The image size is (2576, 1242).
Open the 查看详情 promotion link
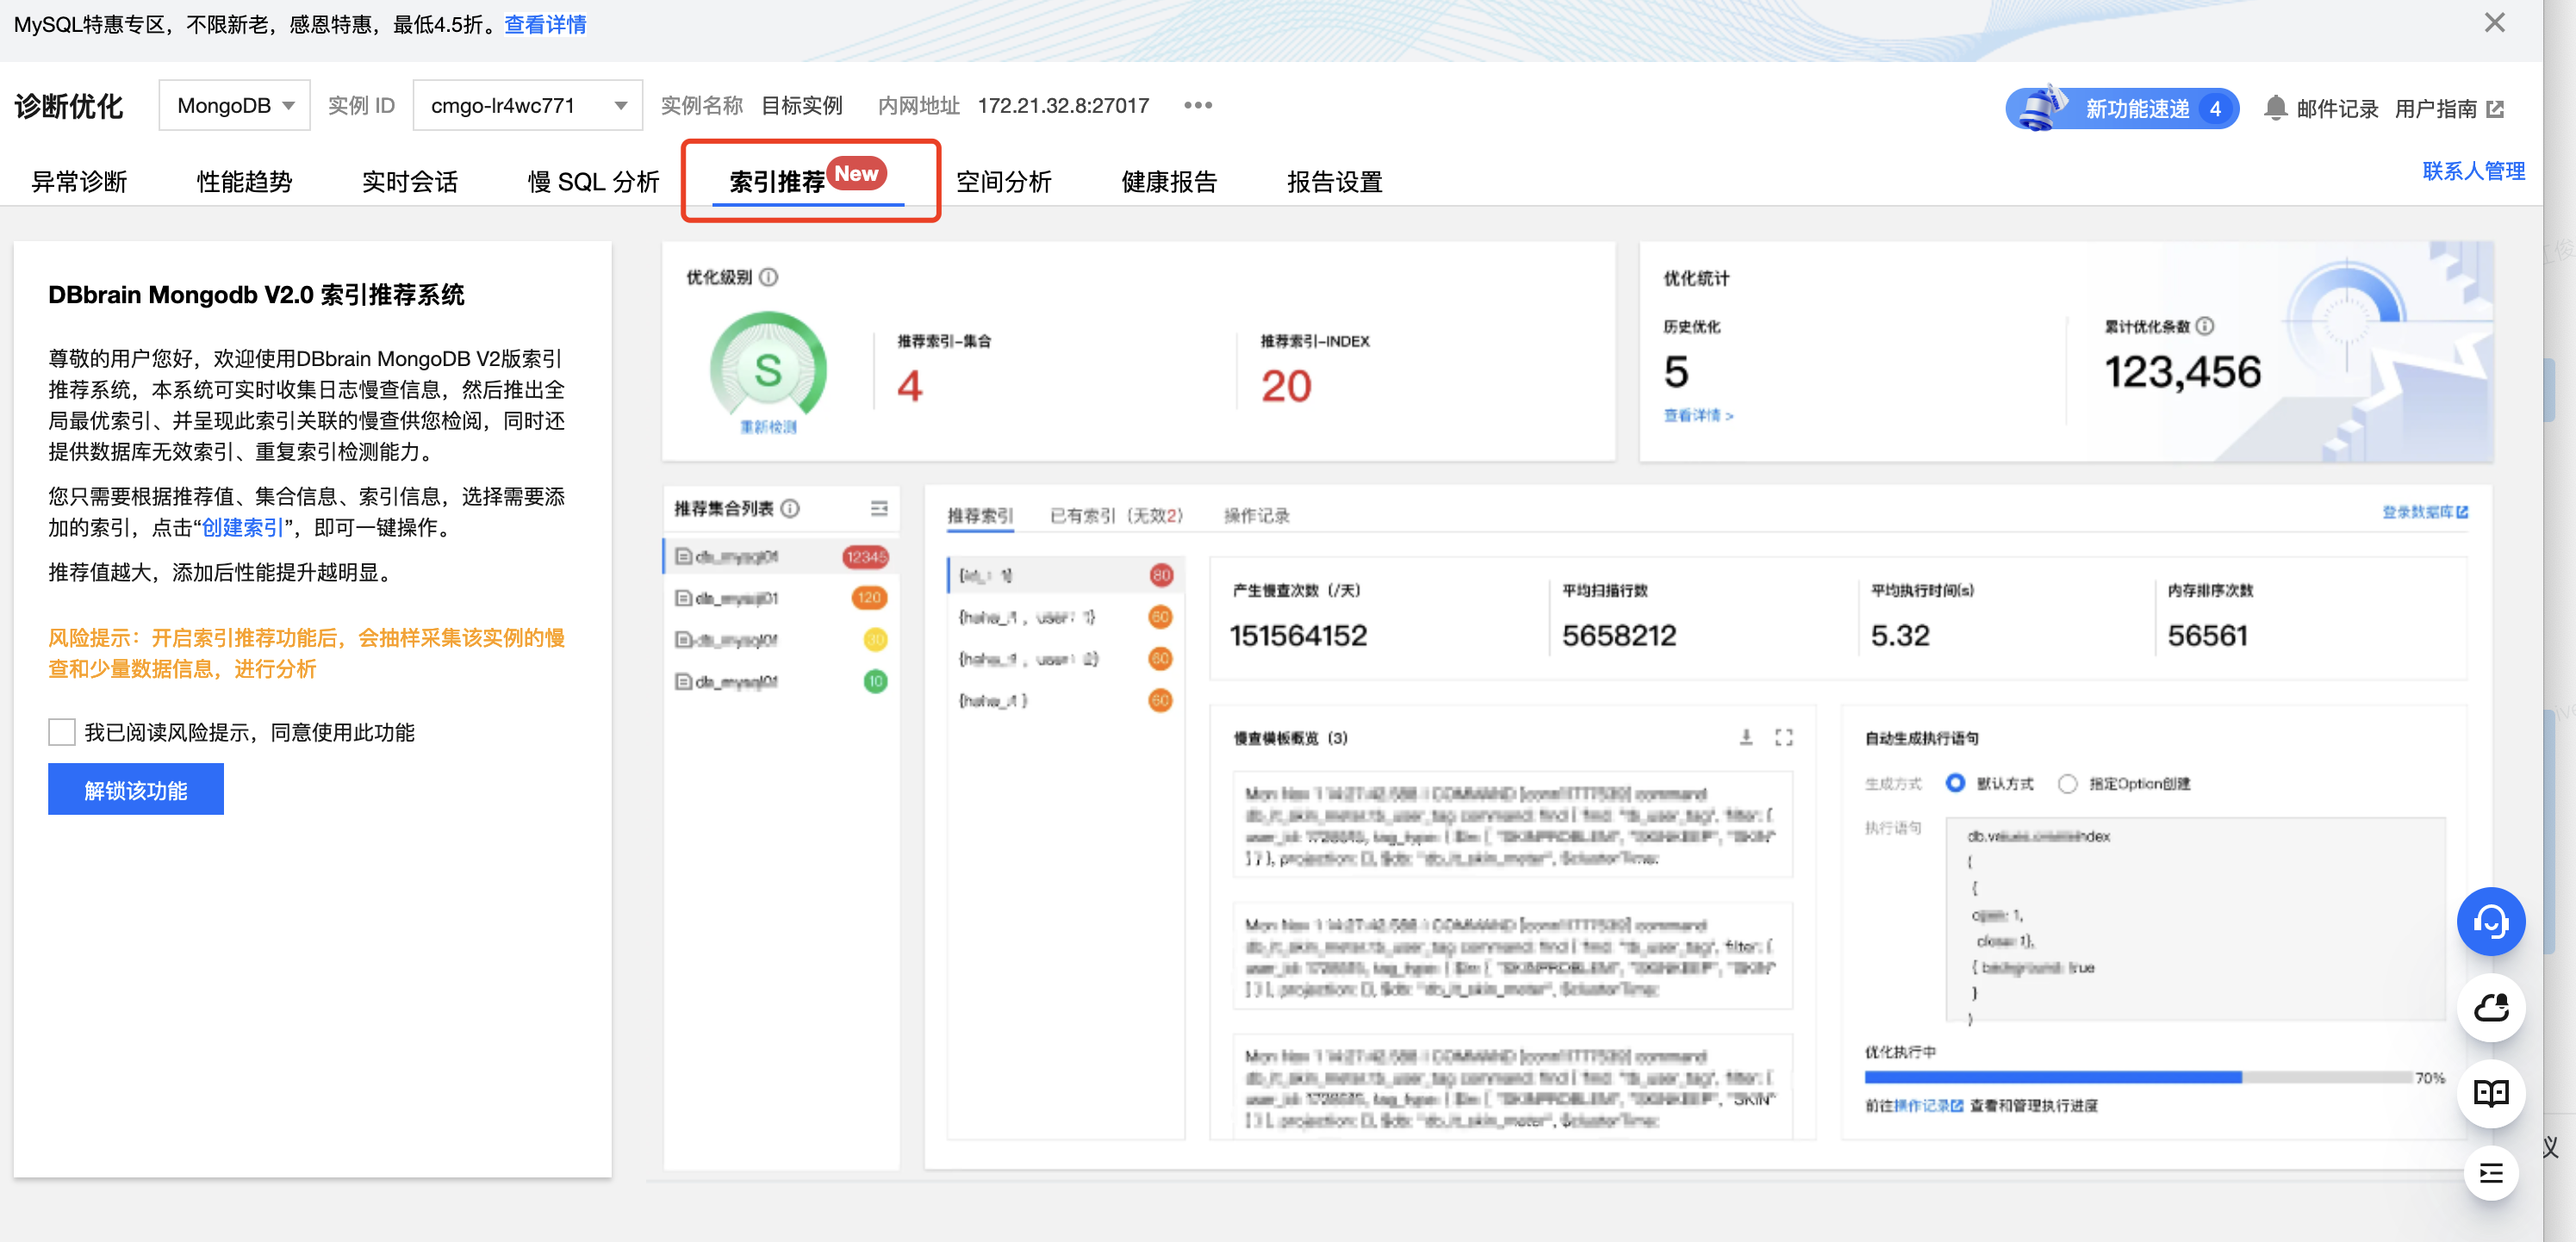pyautogui.click(x=545, y=24)
